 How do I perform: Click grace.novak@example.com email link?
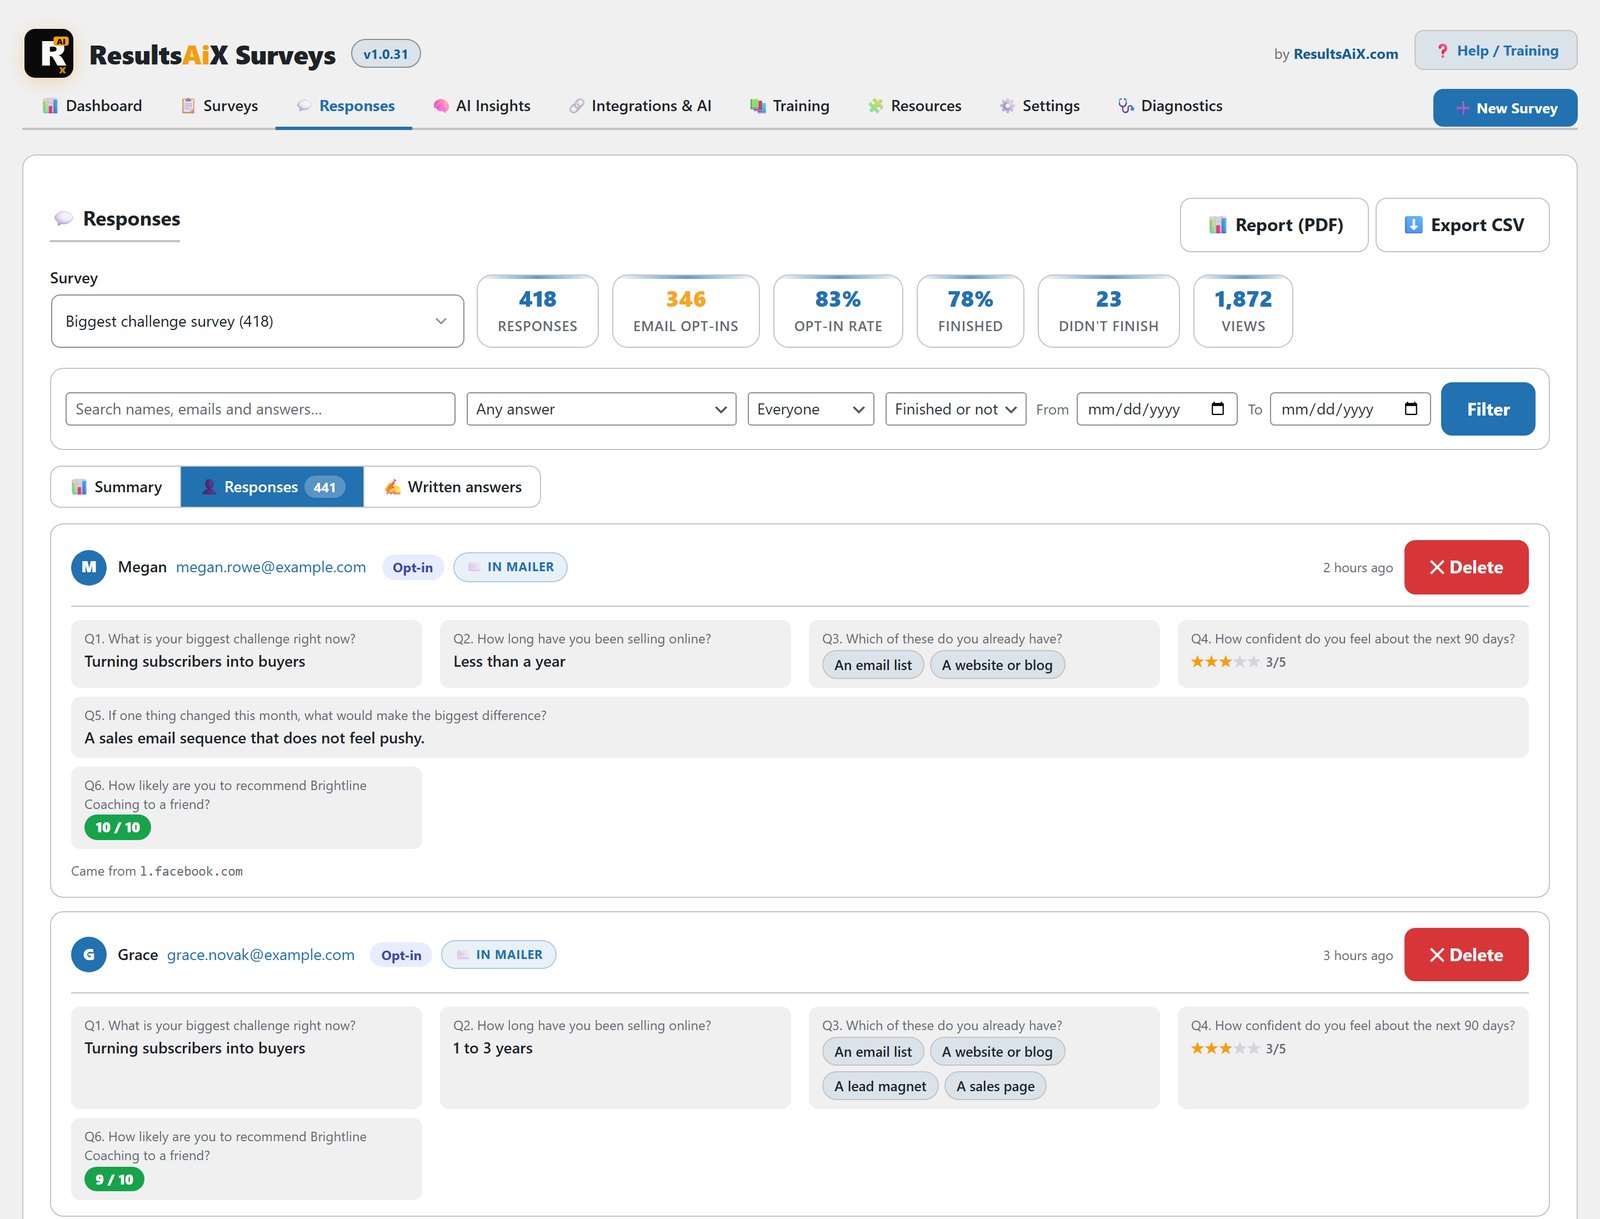point(261,955)
